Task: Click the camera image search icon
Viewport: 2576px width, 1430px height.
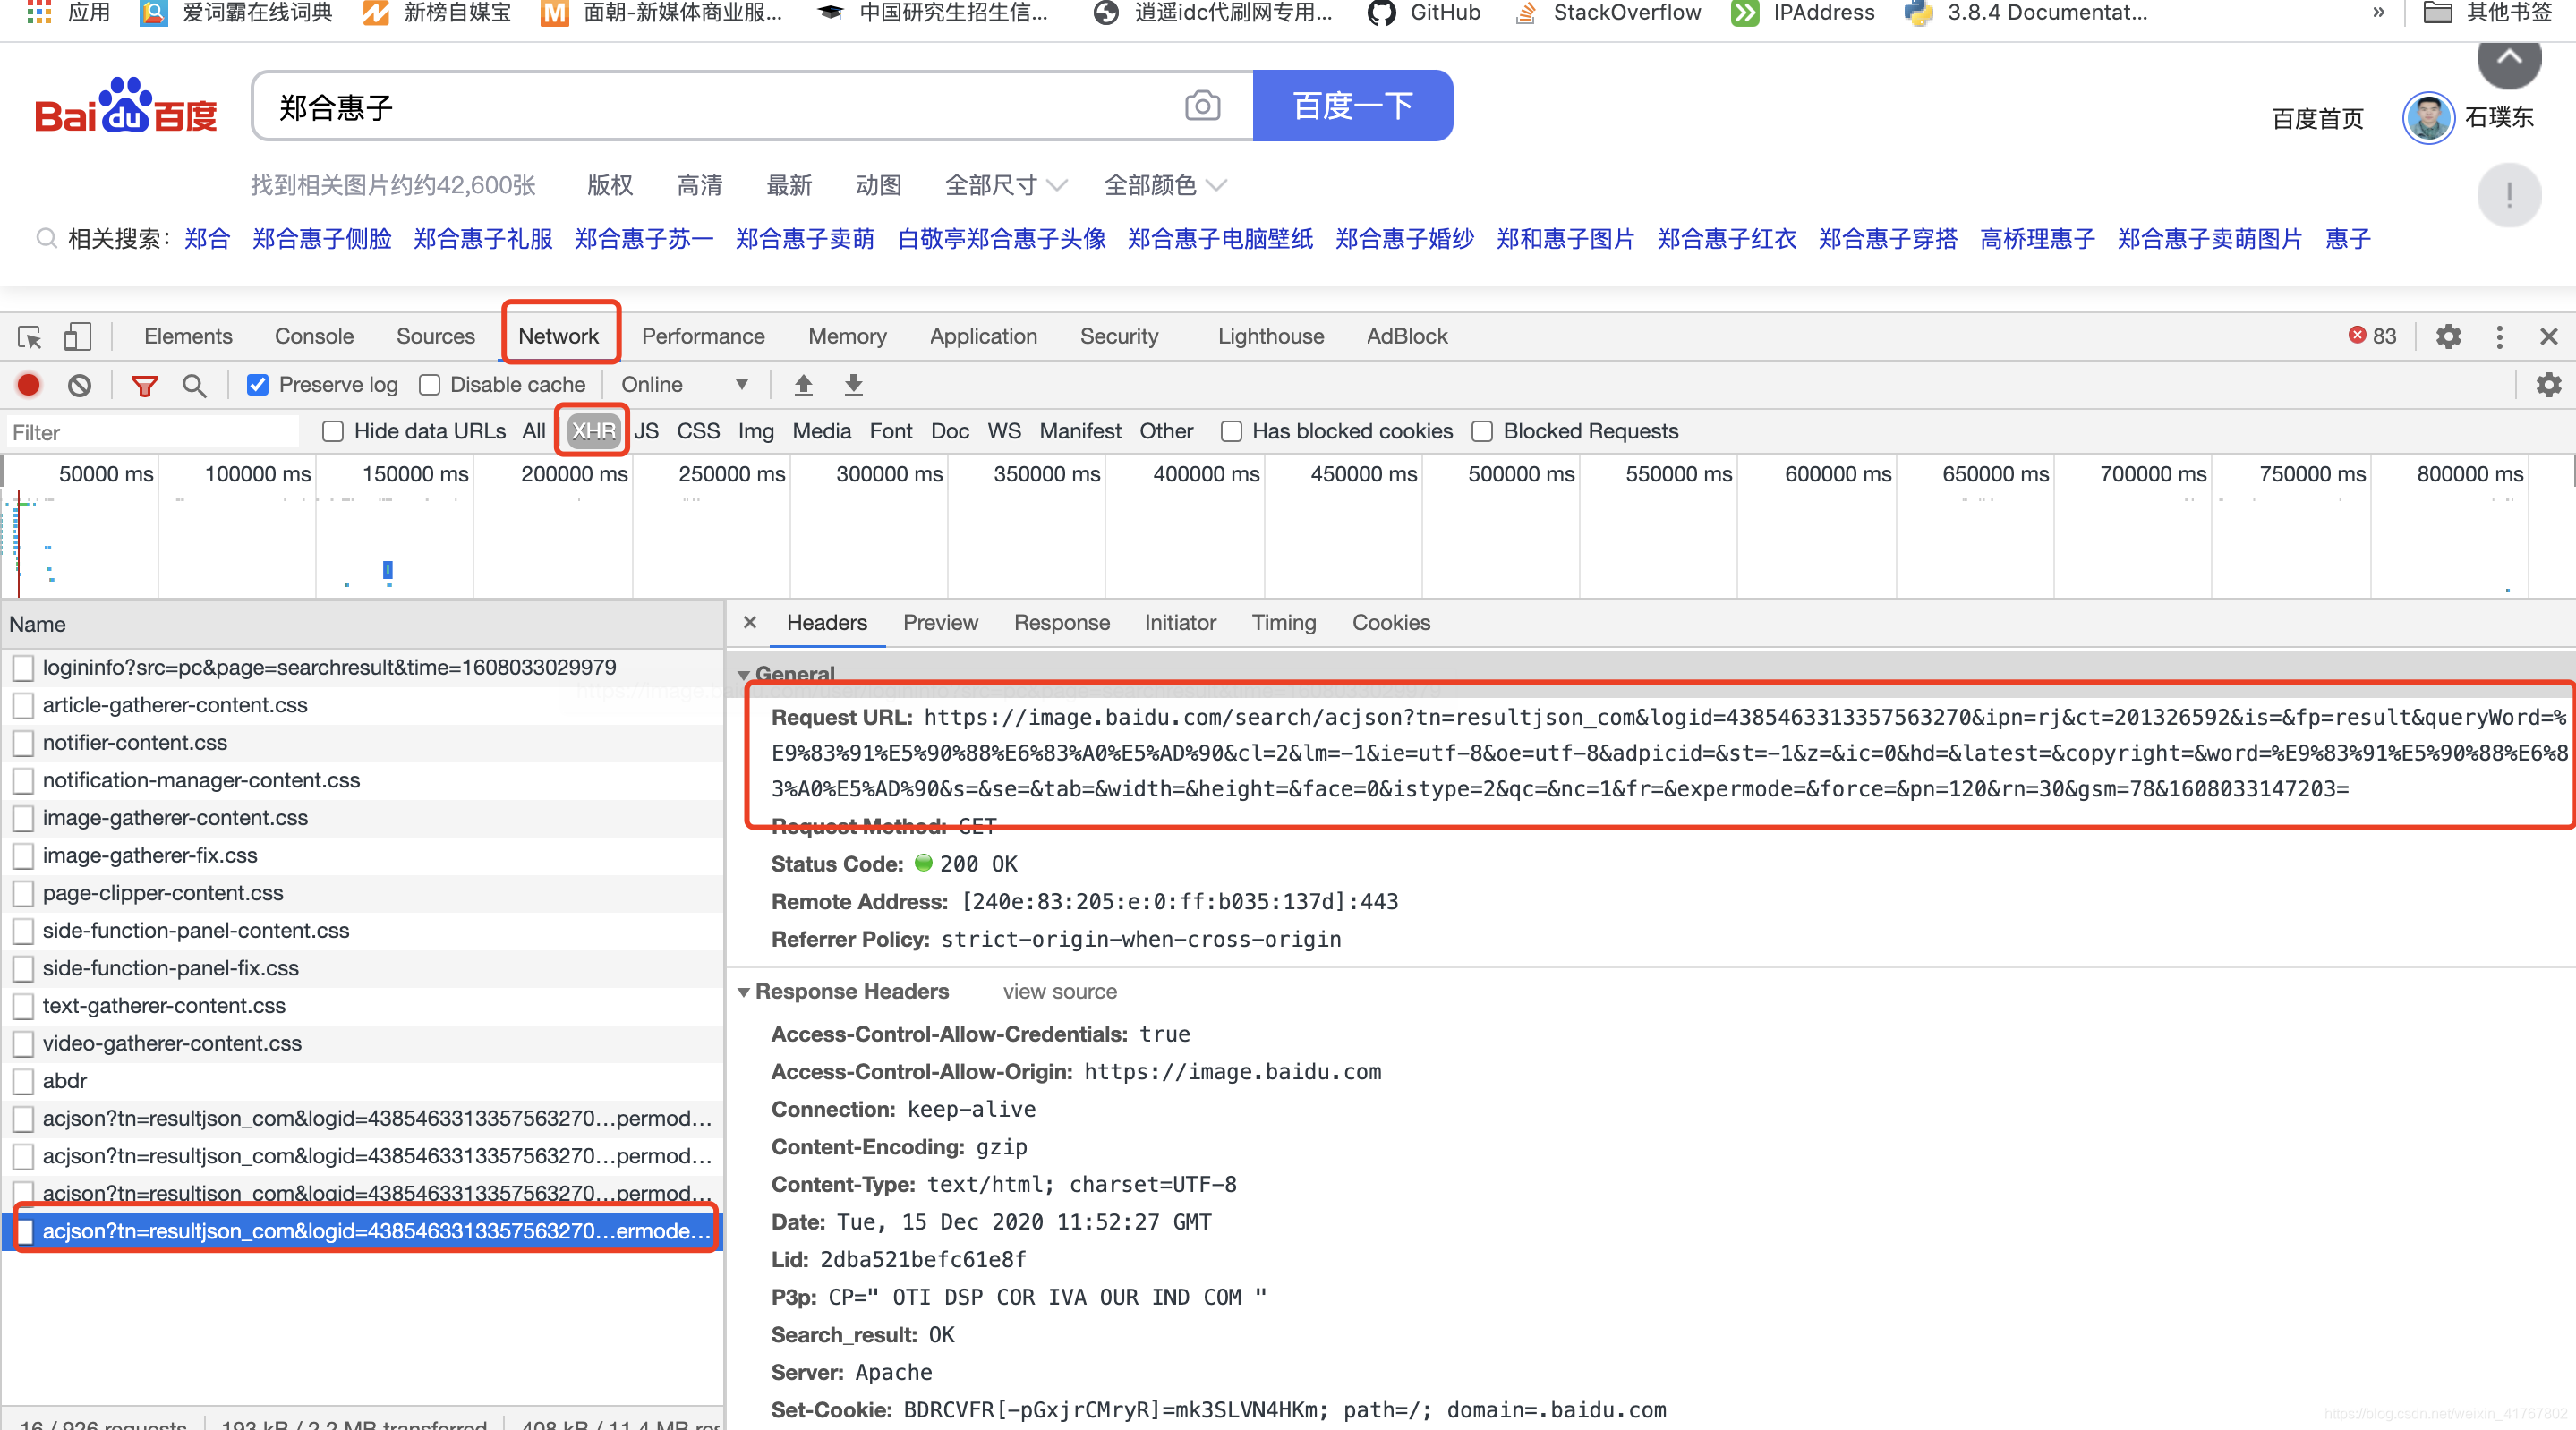Action: (1202, 106)
